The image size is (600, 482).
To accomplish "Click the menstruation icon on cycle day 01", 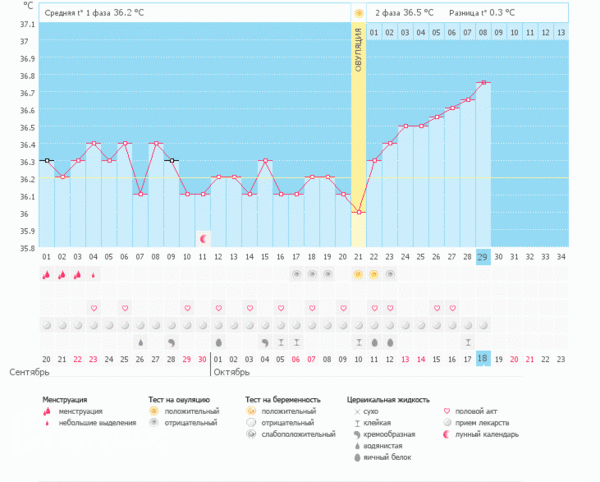I will 47,274.
